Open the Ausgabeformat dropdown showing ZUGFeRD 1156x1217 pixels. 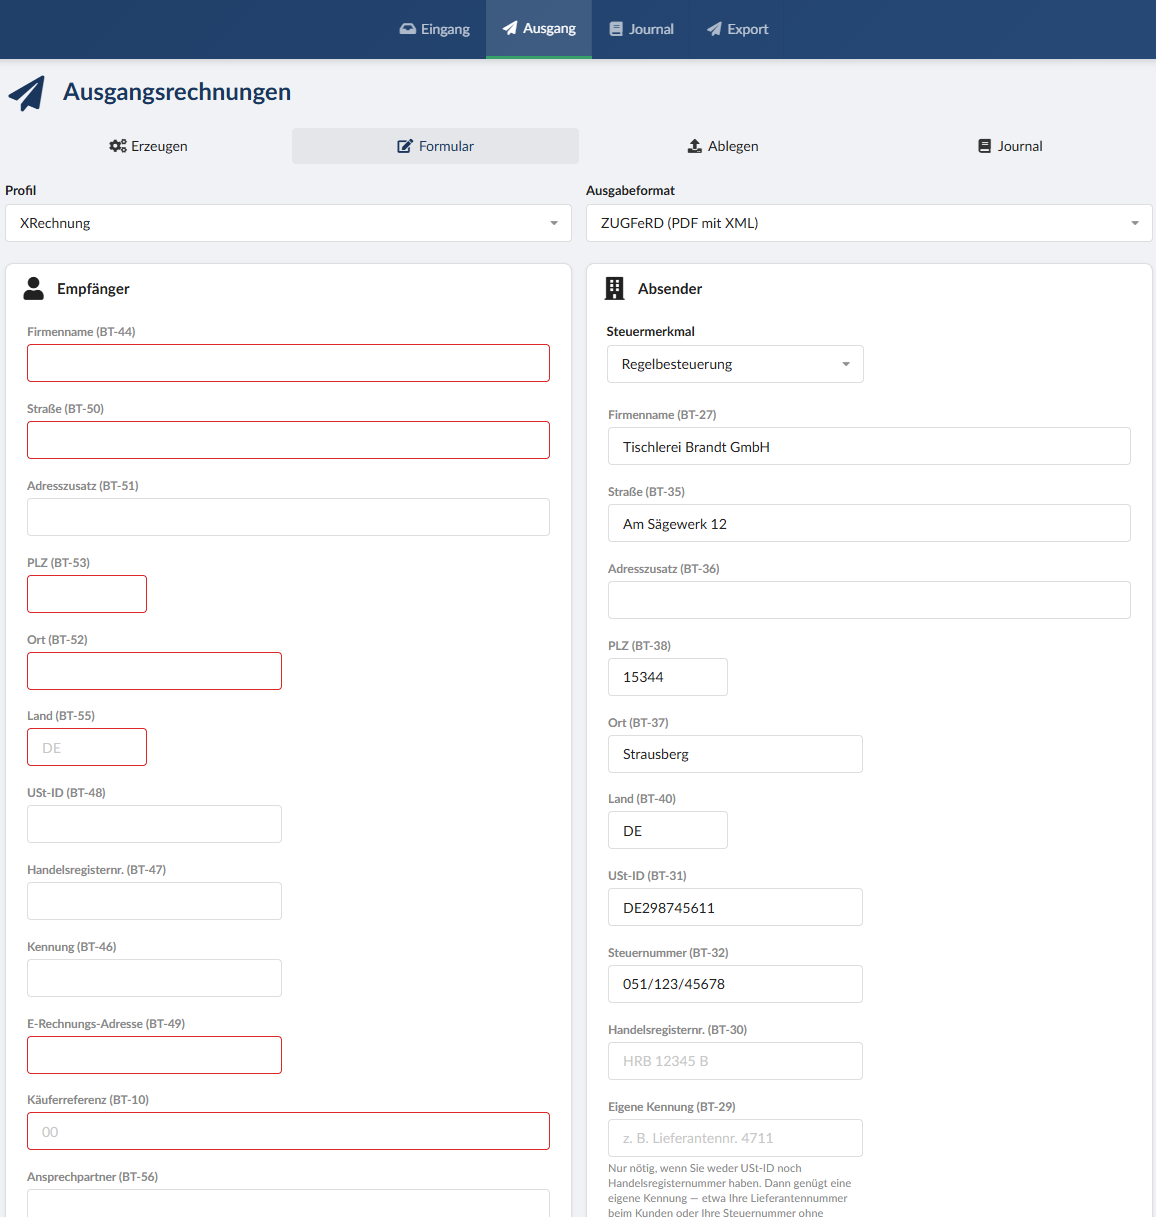pyautogui.click(x=869, y=223)
